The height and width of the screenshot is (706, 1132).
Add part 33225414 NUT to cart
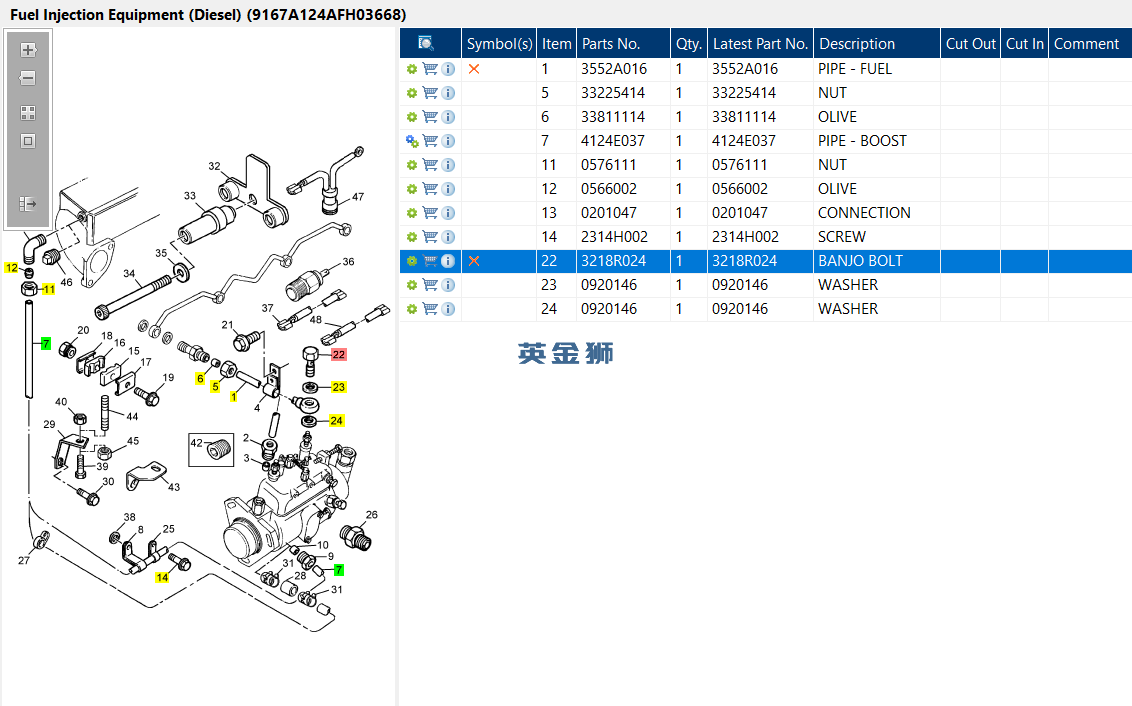(x=430, y=93)
